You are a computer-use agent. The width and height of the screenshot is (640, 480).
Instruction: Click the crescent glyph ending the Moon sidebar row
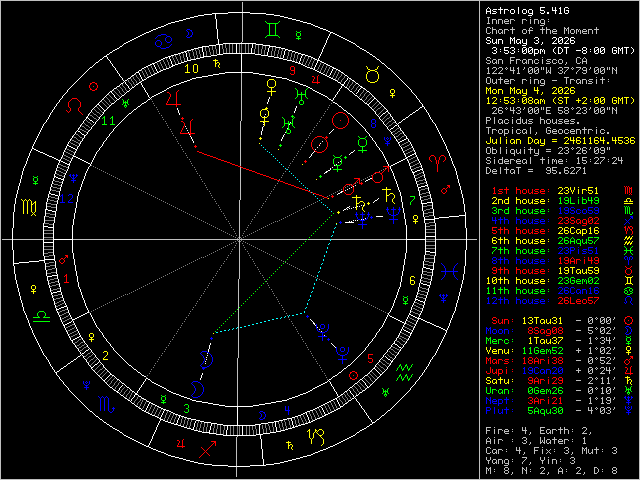(629, 331)
